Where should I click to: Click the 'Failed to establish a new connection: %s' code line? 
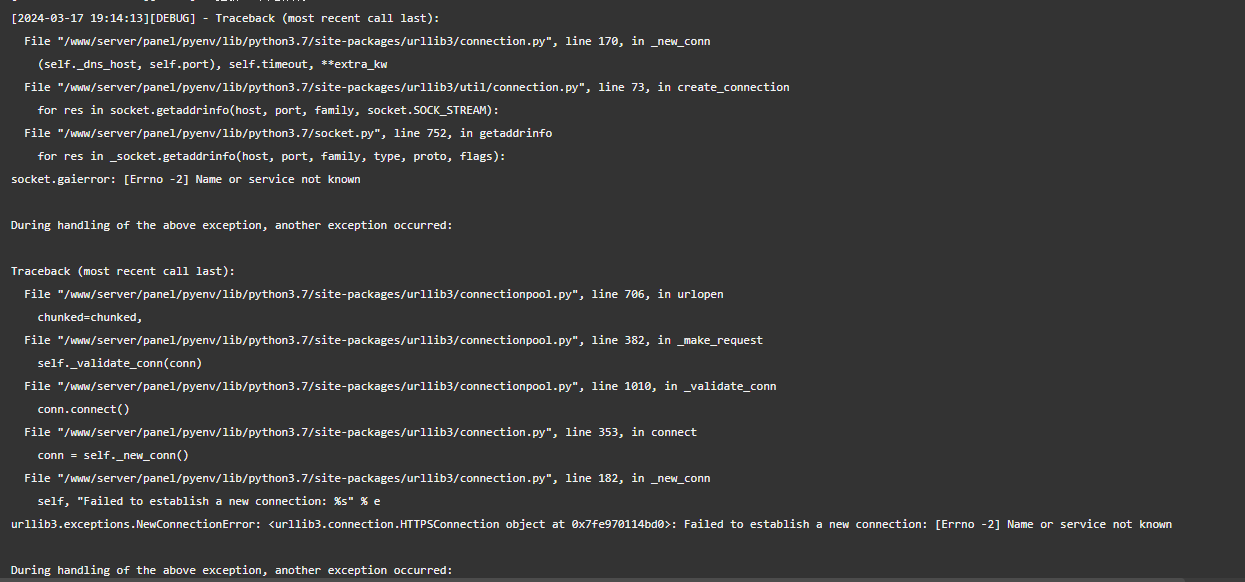pyautogui.click(x=209, y=501)
